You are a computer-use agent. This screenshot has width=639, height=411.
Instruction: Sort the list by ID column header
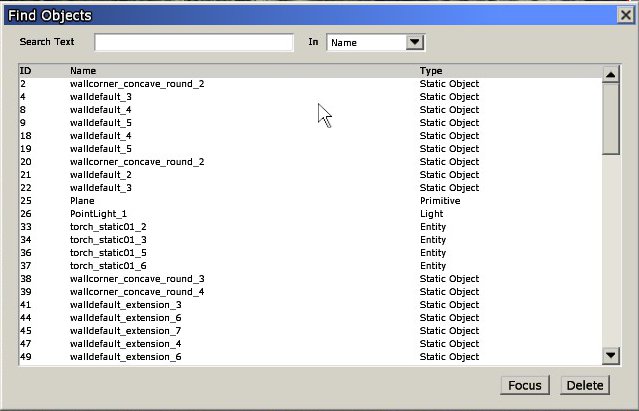click(26, 71)
